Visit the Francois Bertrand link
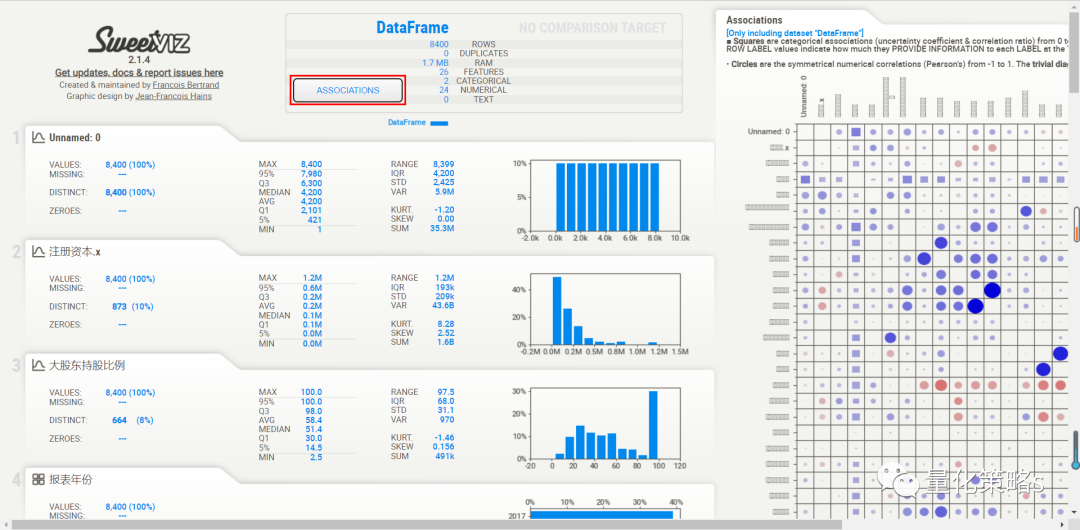This screenshot has width=1080, height=530. [x=185, y=85]
